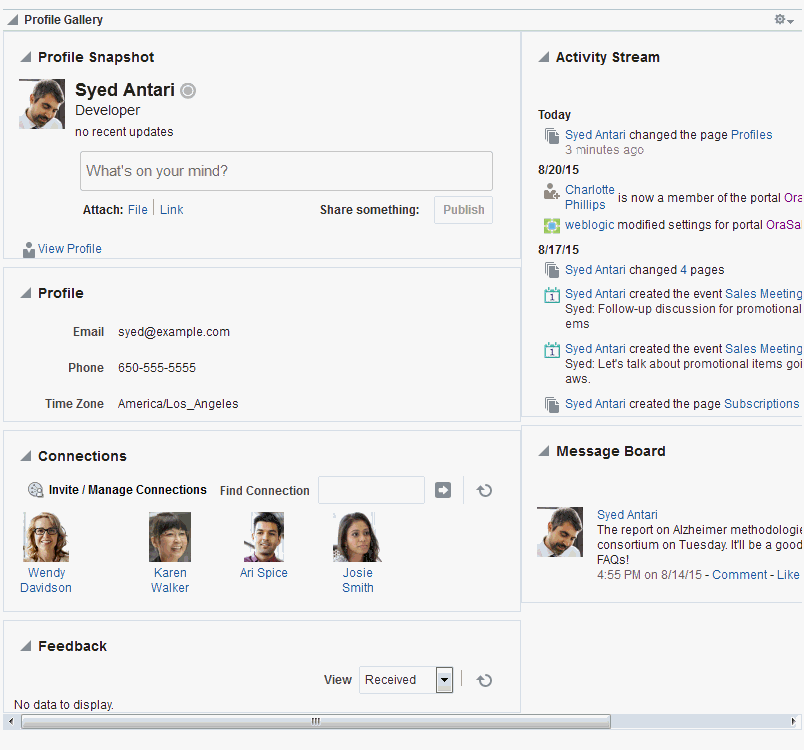804x750 pixels.
Task: Click the calendar icon for 'Let's talk' event
Action: [x=552, y=350]
